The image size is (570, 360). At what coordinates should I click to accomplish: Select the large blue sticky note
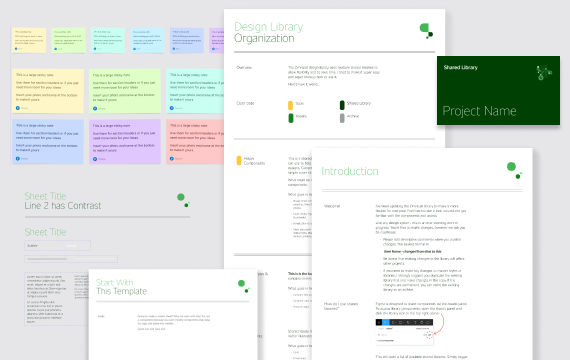coord(48,141)
